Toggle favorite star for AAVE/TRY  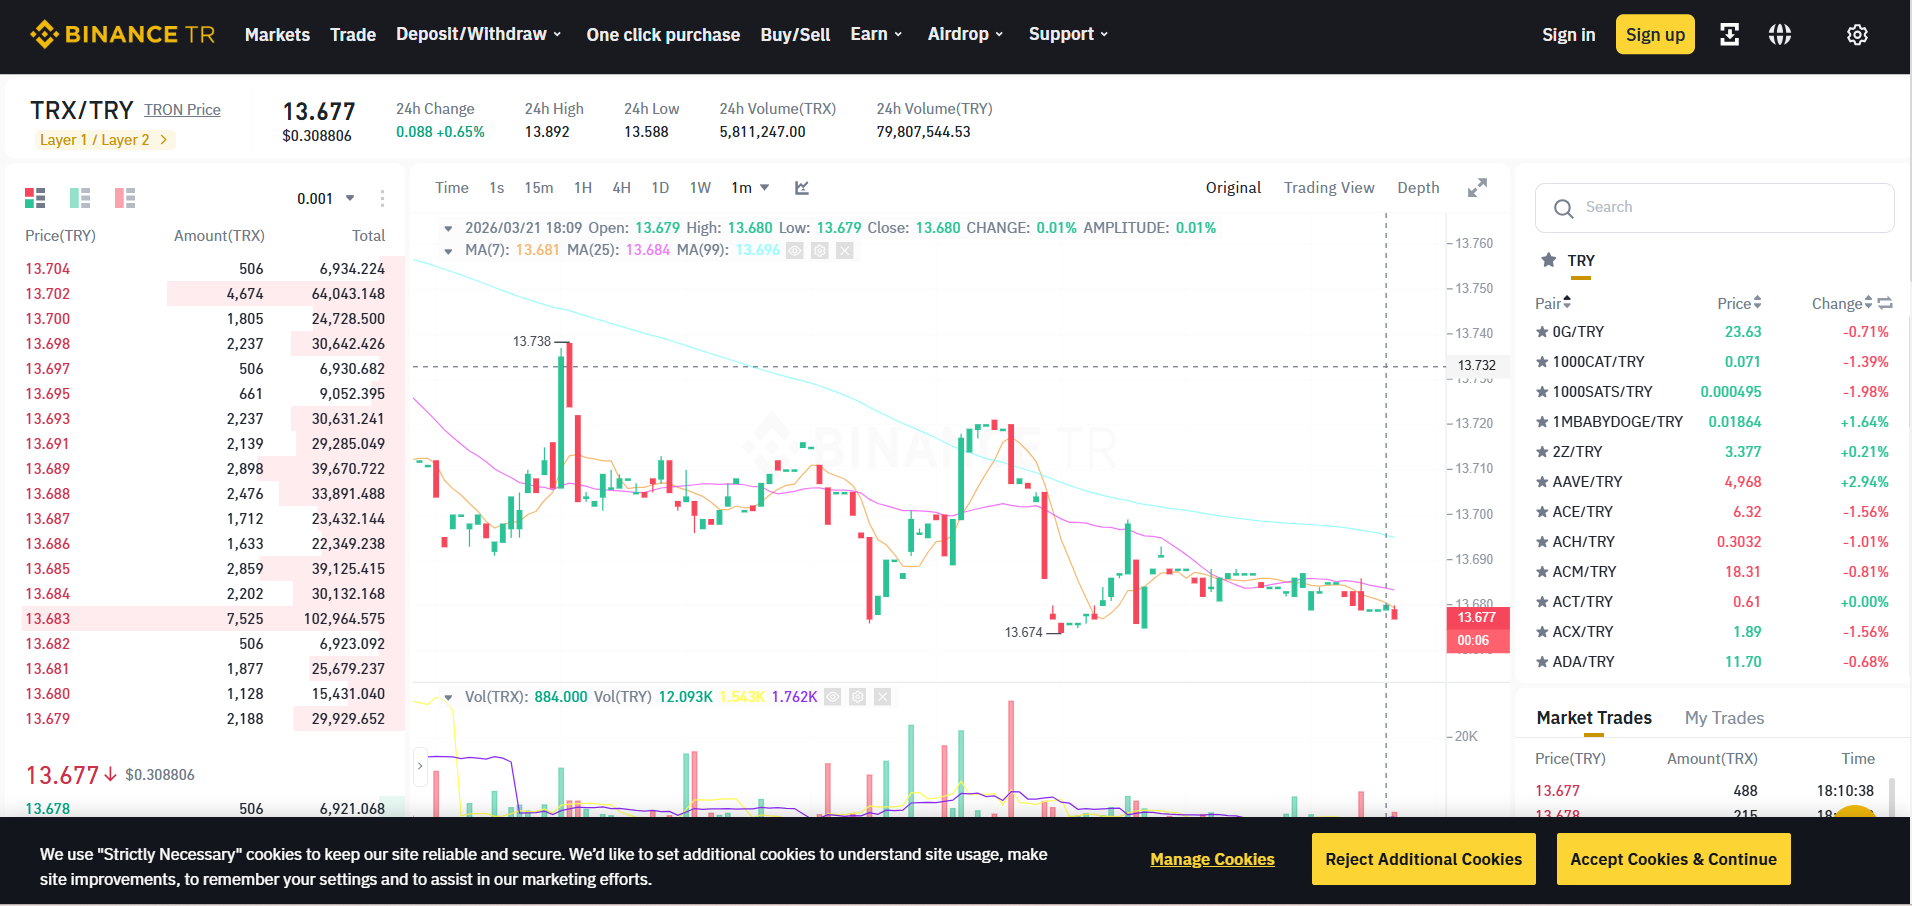(1542, 482)
